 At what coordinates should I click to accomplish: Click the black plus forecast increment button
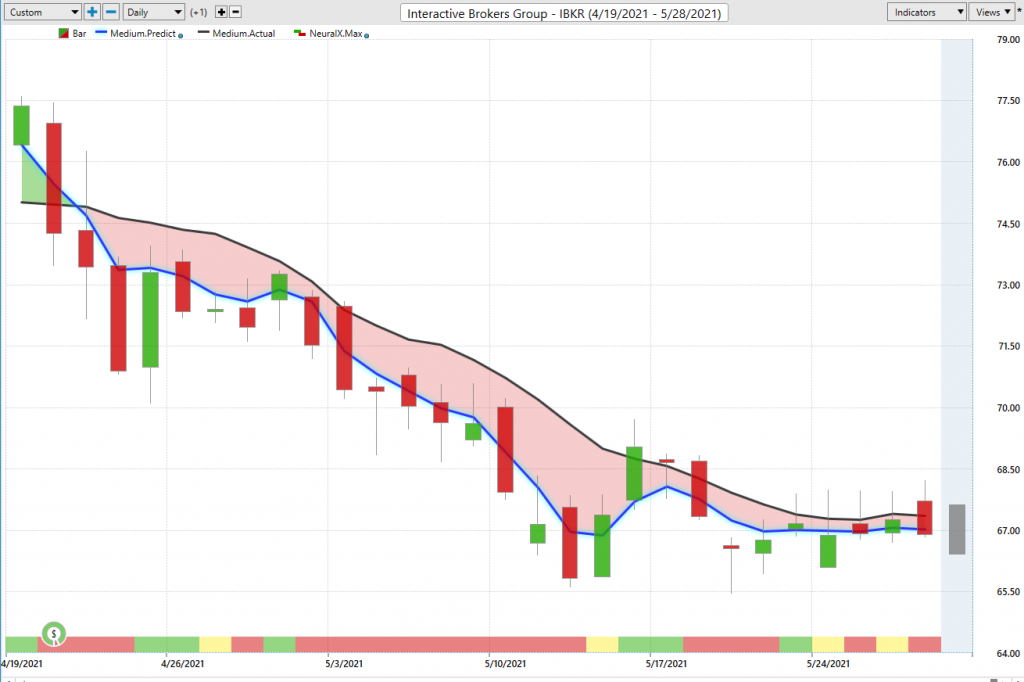tap(221, 12)
